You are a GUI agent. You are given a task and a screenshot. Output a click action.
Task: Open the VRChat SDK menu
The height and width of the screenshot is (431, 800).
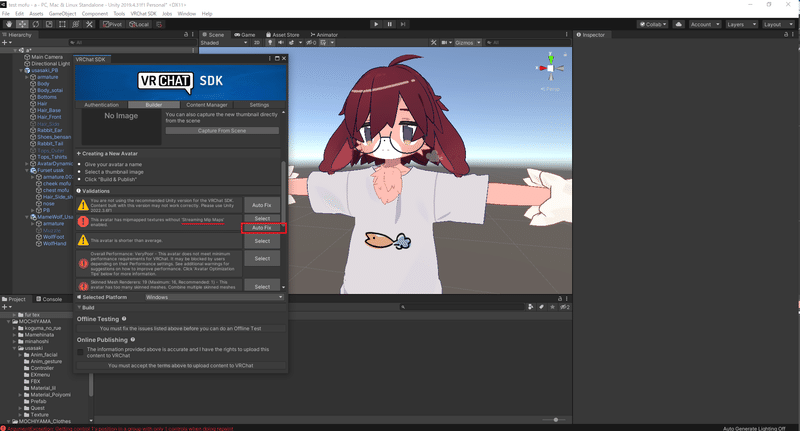pos(143,14)
